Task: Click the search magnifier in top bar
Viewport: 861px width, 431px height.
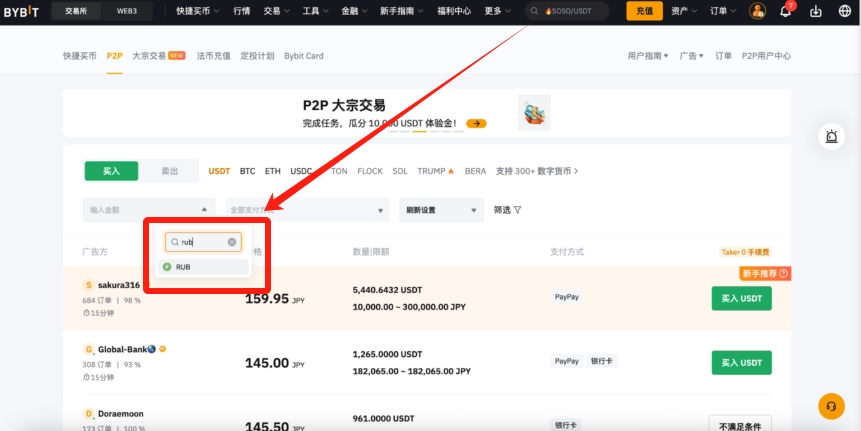Action: coord(534,11)
